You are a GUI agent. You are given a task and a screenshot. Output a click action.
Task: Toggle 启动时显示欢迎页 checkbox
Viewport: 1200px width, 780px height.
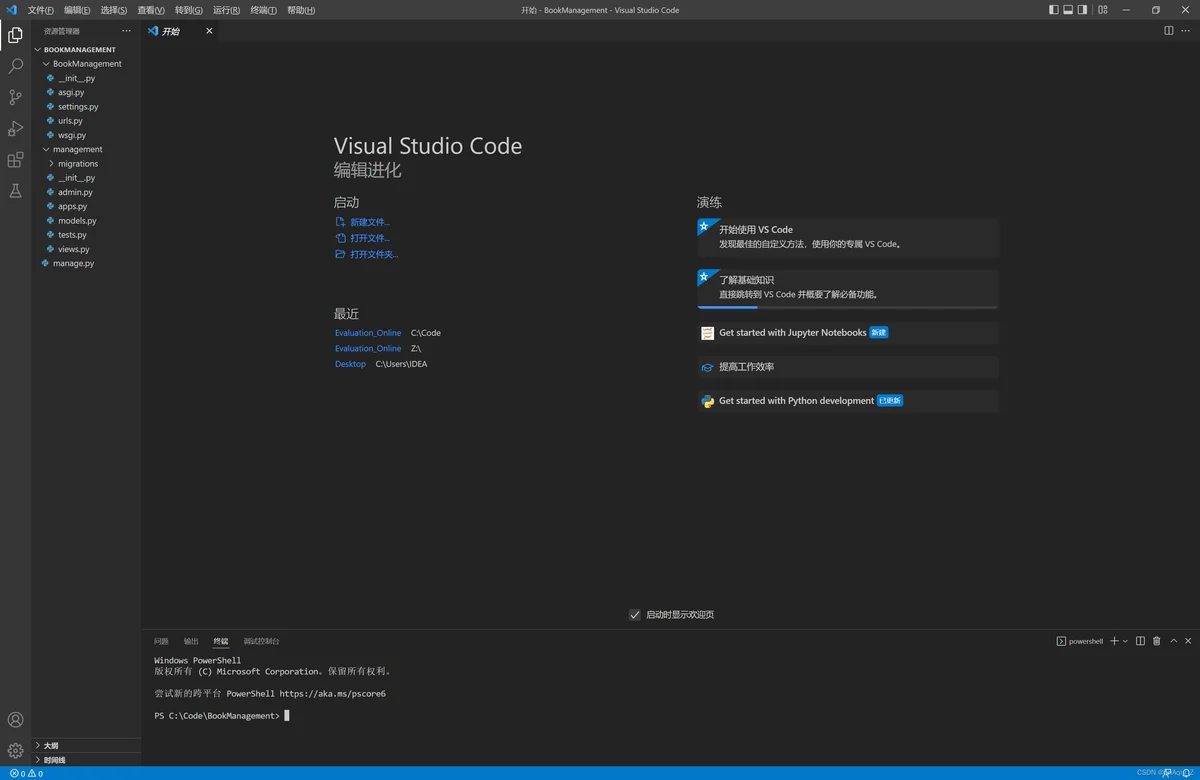pos(634,615)
